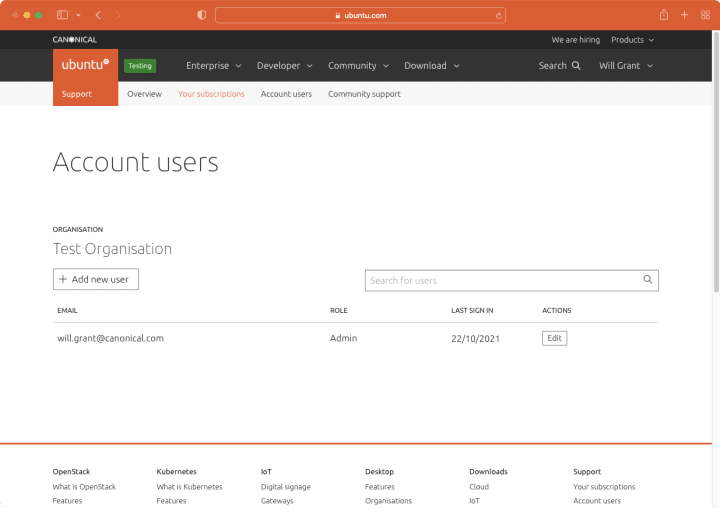Focus the Search for users field
This screenshot has width=720, height=508.
click(x=512, y=280)
